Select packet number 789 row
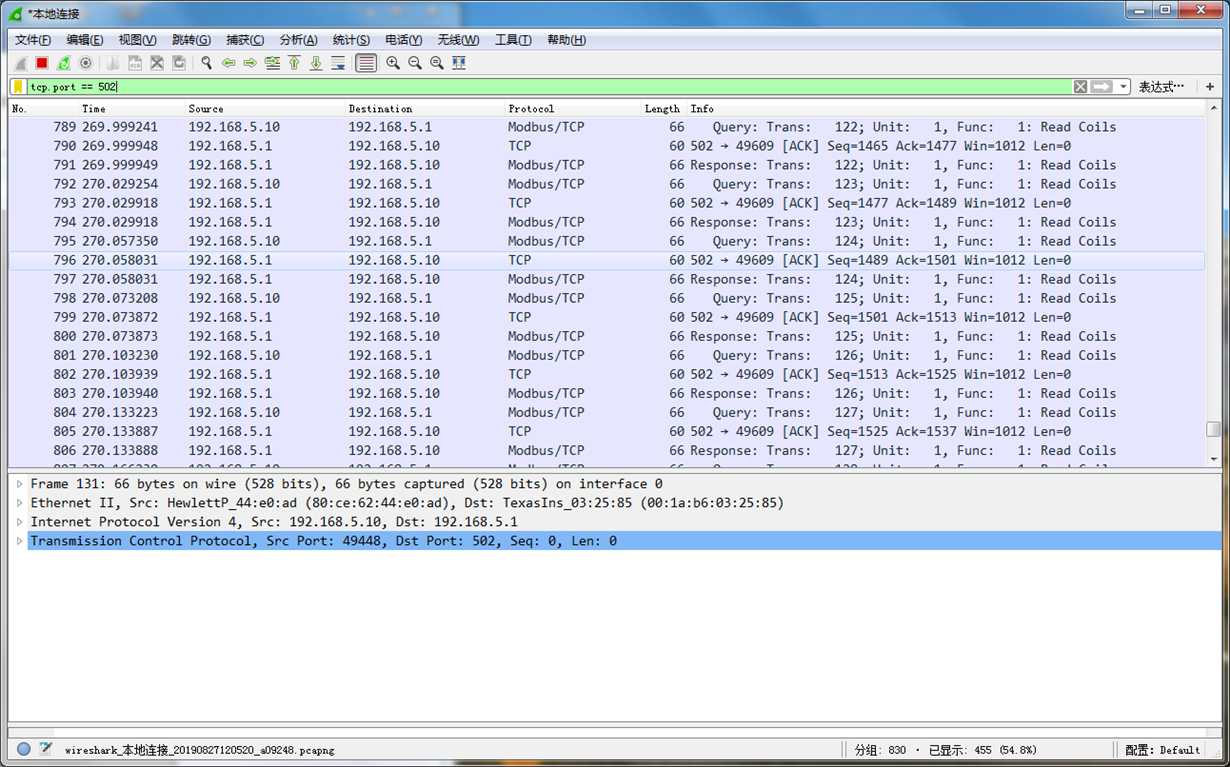 point(607,127)
